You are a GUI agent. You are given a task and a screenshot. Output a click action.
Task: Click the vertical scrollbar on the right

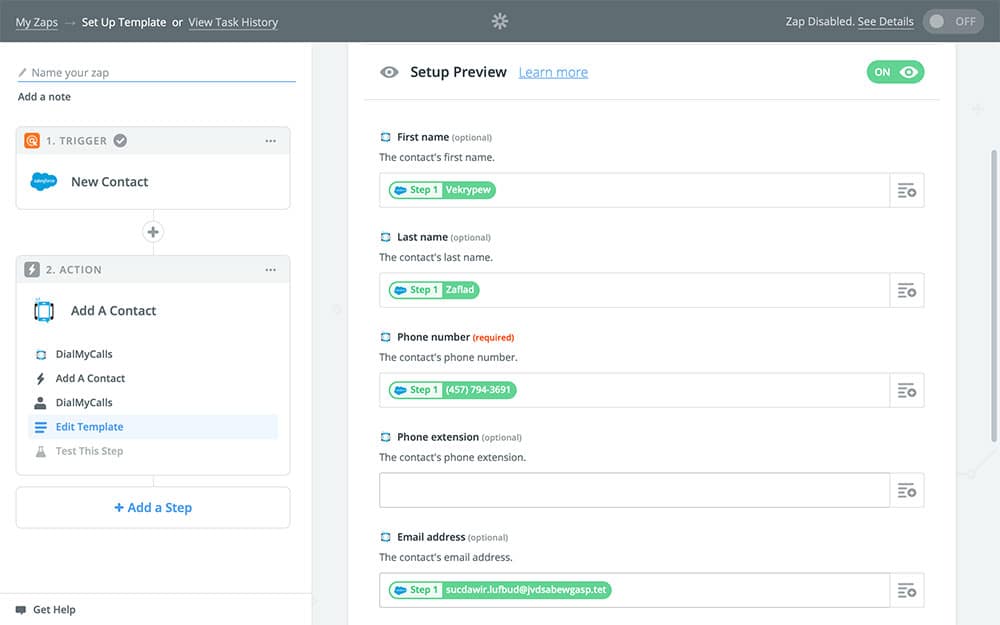pos(993,290)
